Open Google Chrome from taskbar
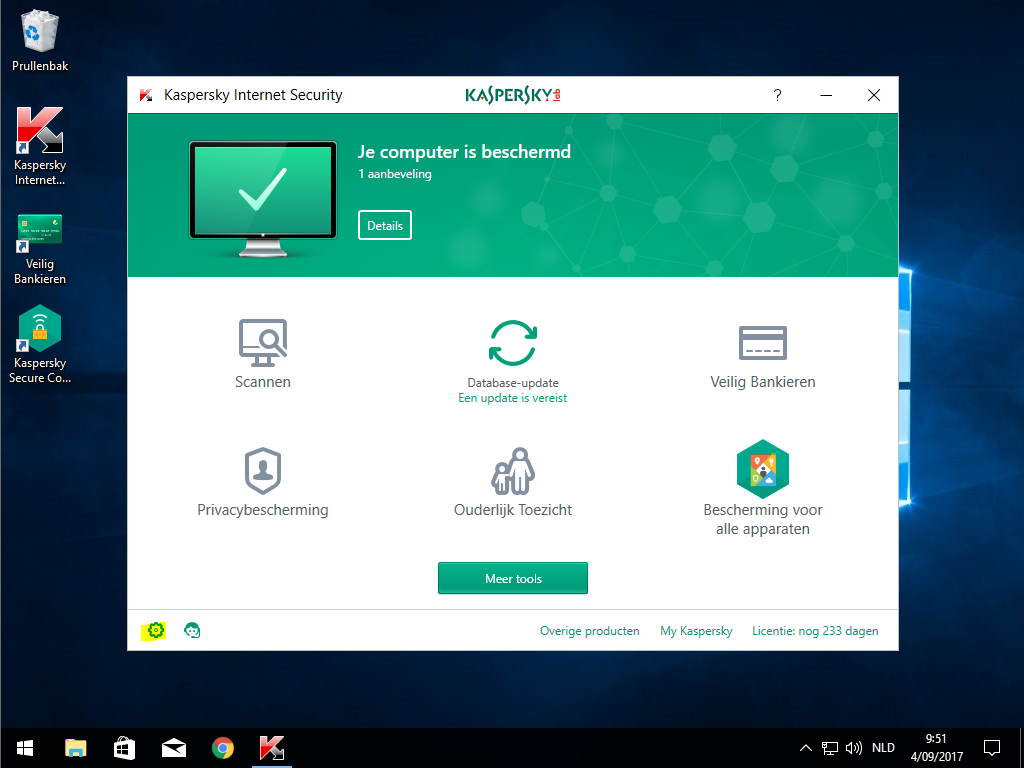The width and height of the screenshot is (1024, 768). tap(223, 748)
